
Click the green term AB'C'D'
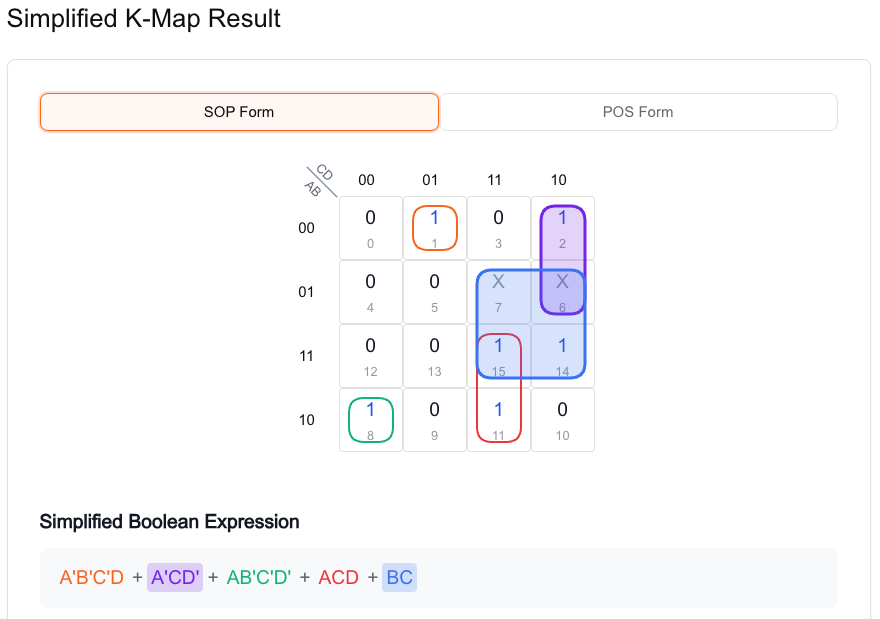(x=259, y=577)
